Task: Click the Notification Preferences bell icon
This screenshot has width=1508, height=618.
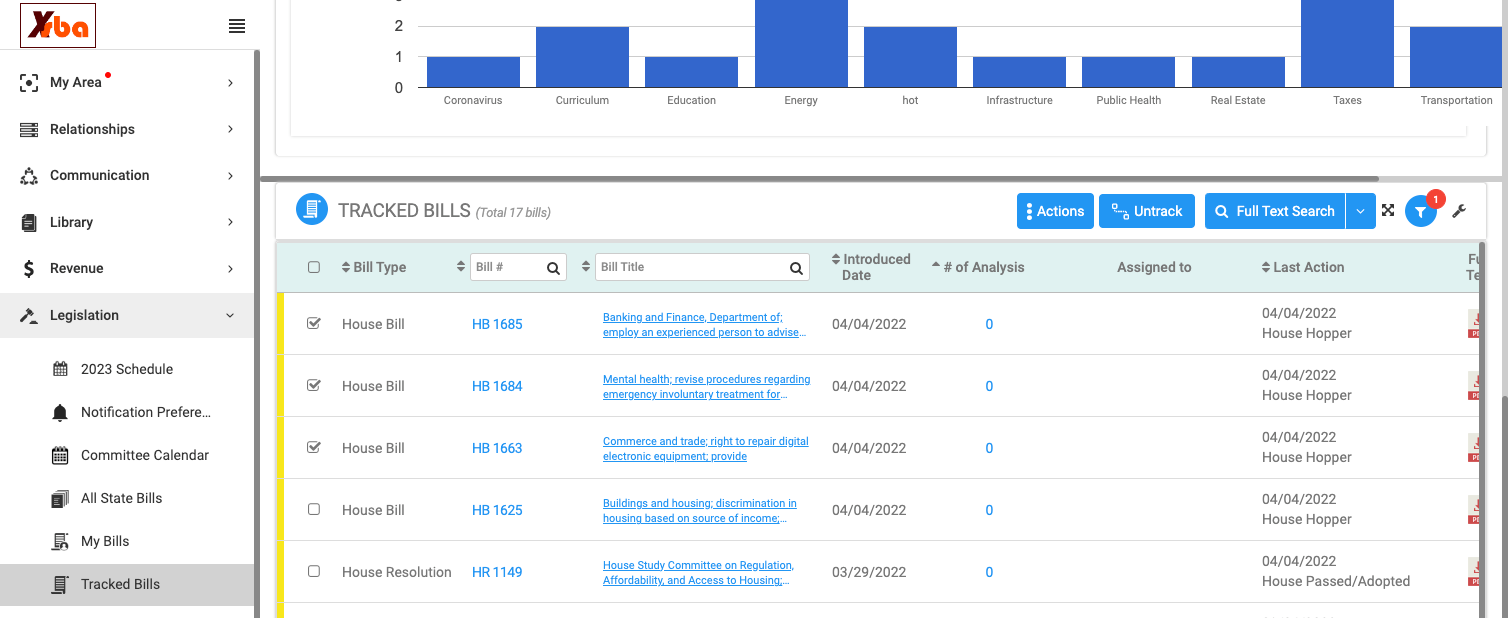Action: coord(60,412)
